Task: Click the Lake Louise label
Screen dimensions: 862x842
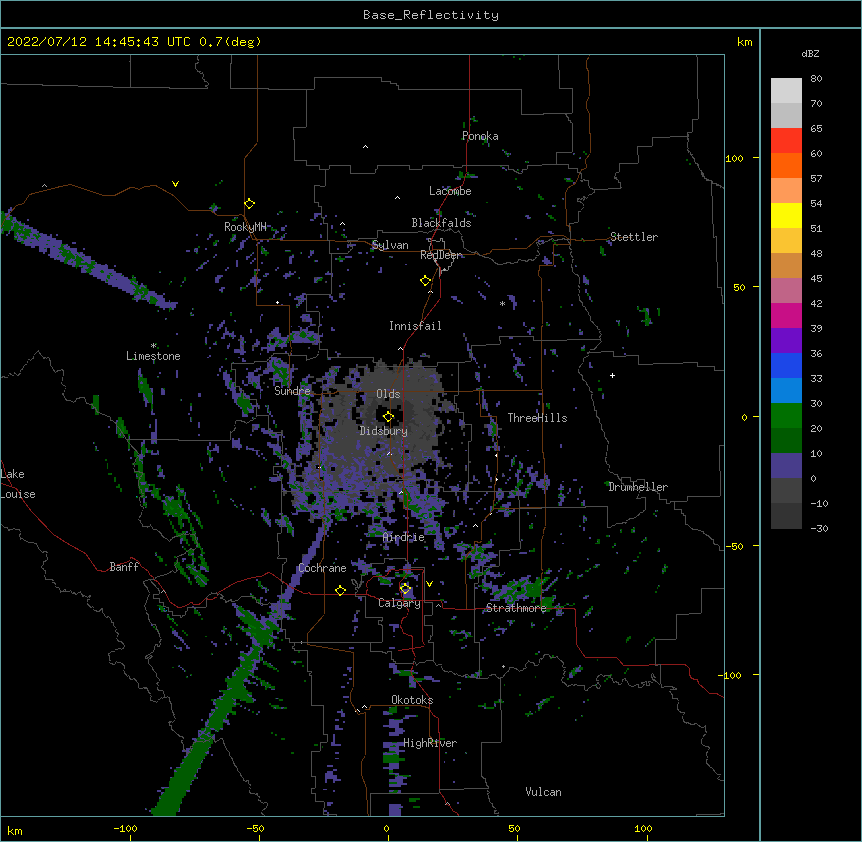Action: click(18, 484)
